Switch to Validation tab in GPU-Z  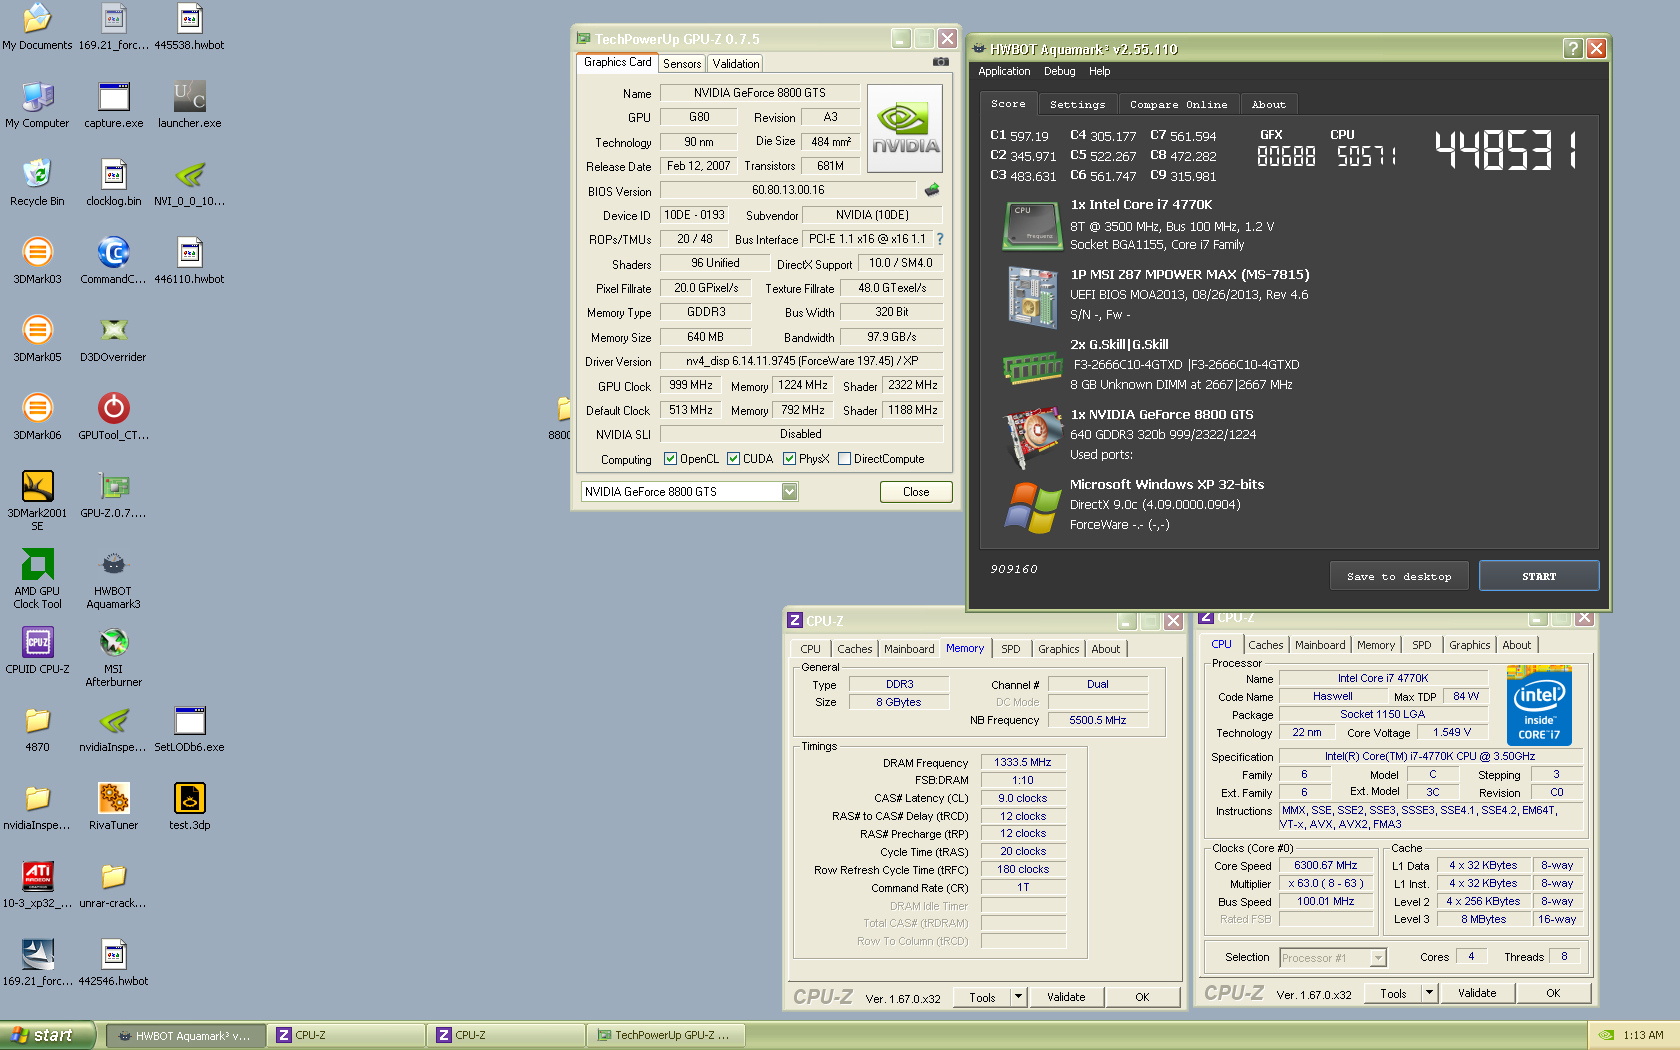736,64
